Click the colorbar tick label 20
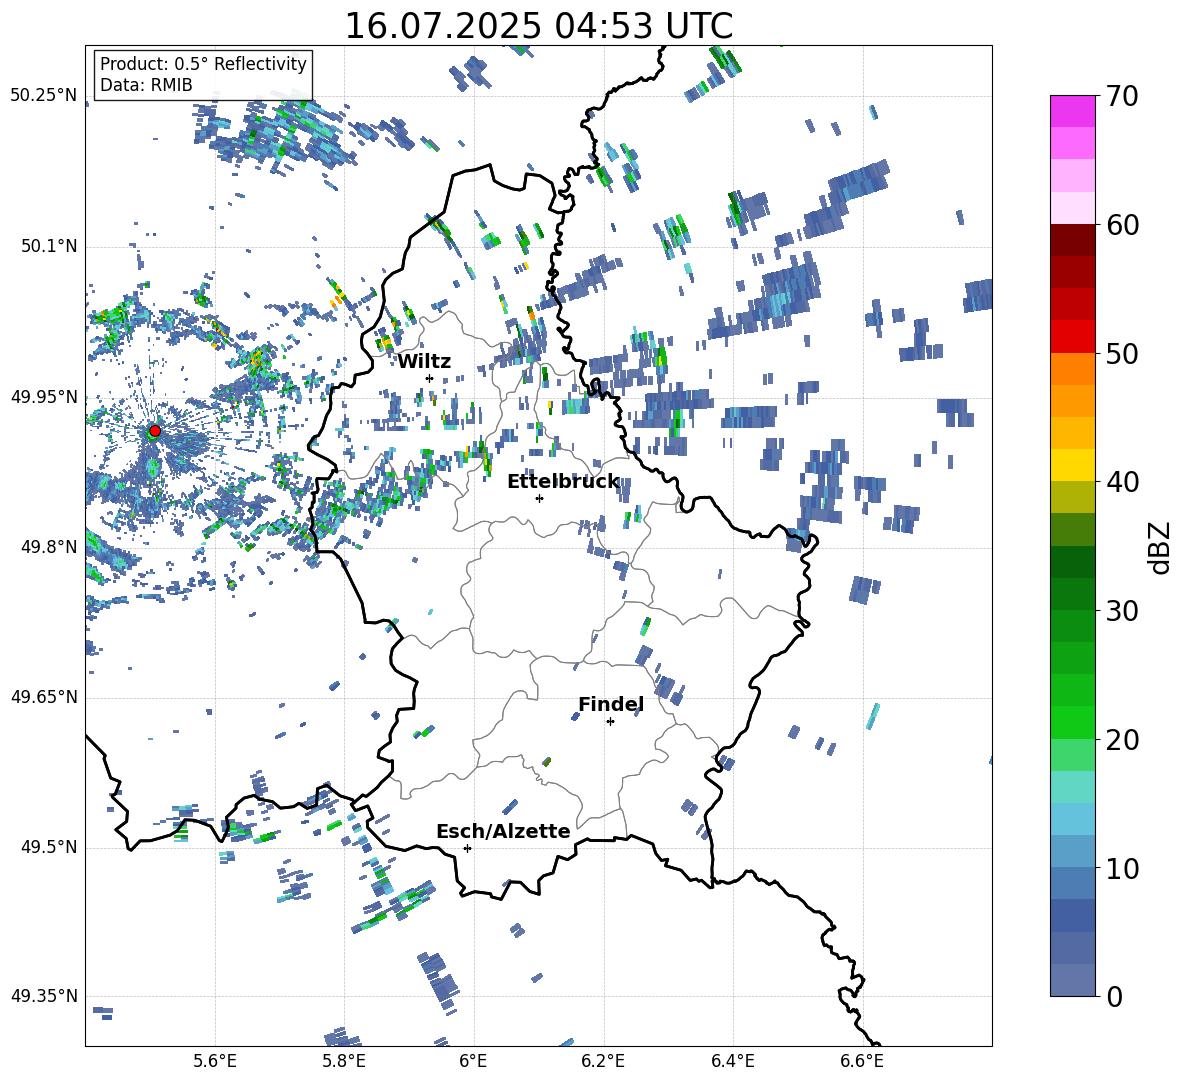 (1122, 740)
